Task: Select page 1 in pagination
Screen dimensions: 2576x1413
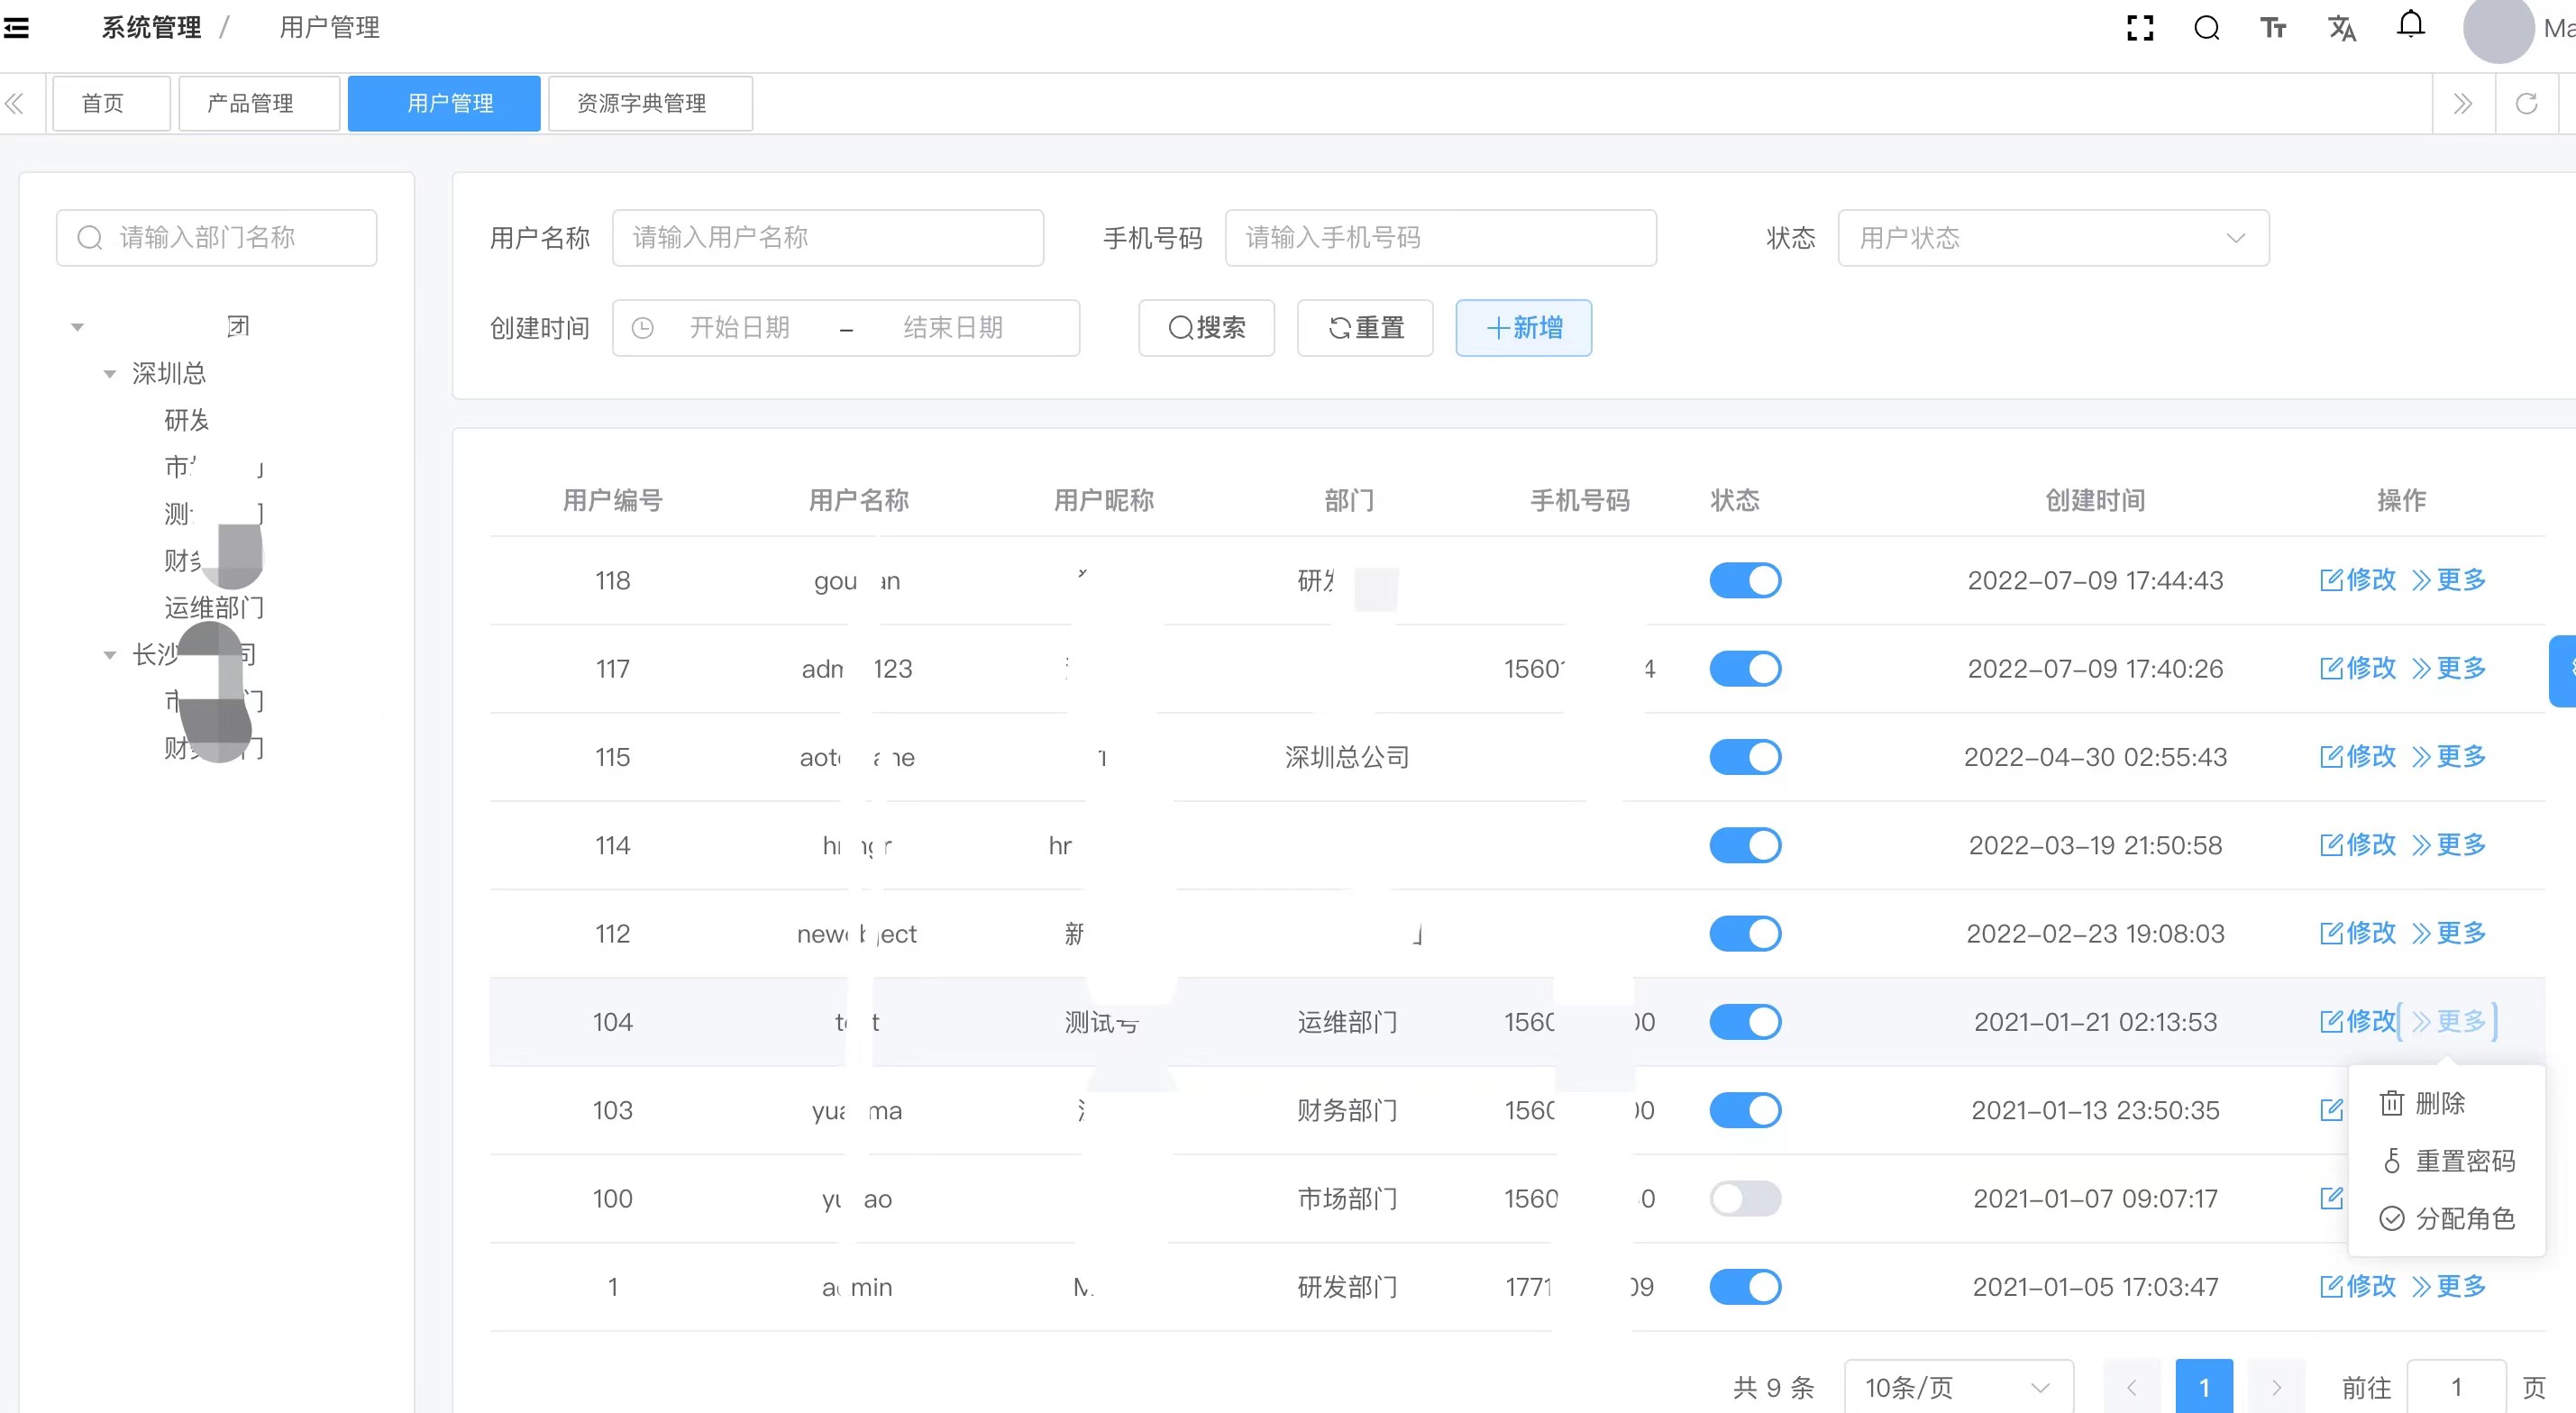Action: tap(2204, 1387)
